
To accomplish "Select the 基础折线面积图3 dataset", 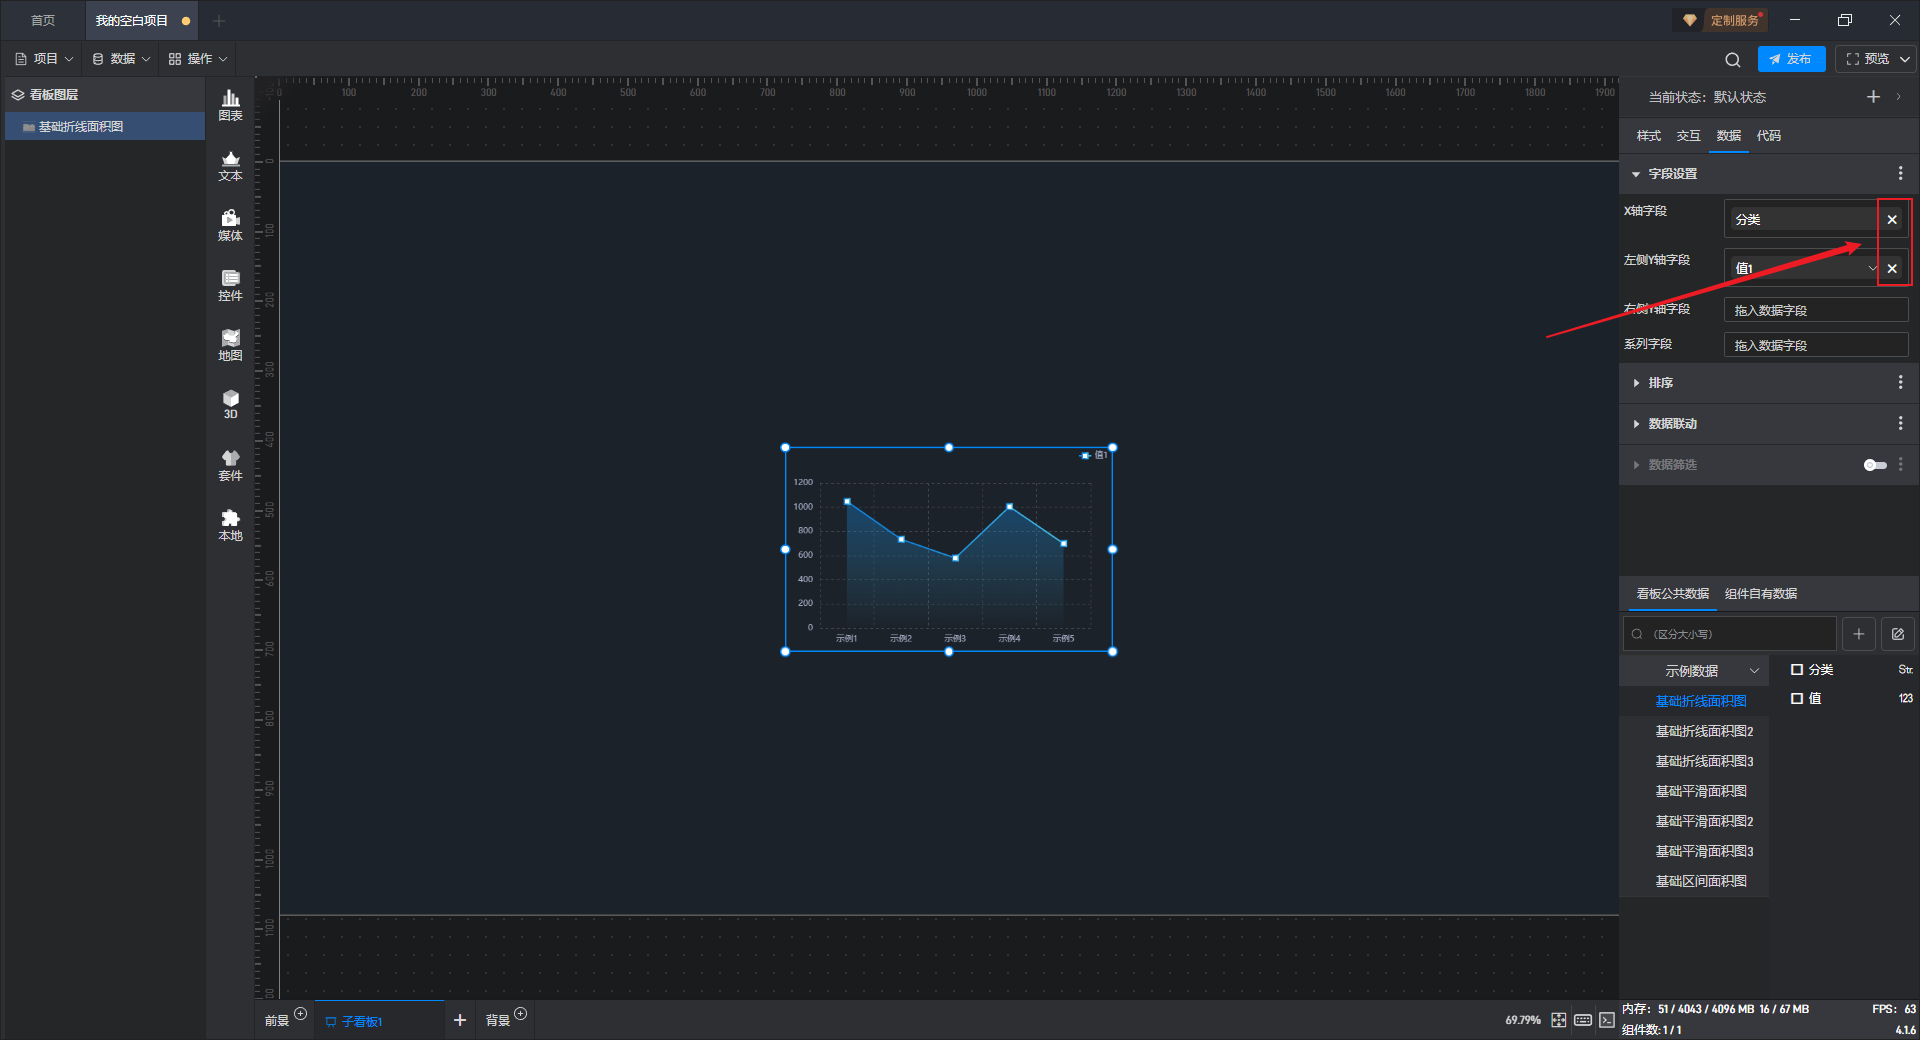I will [1704, 762].
